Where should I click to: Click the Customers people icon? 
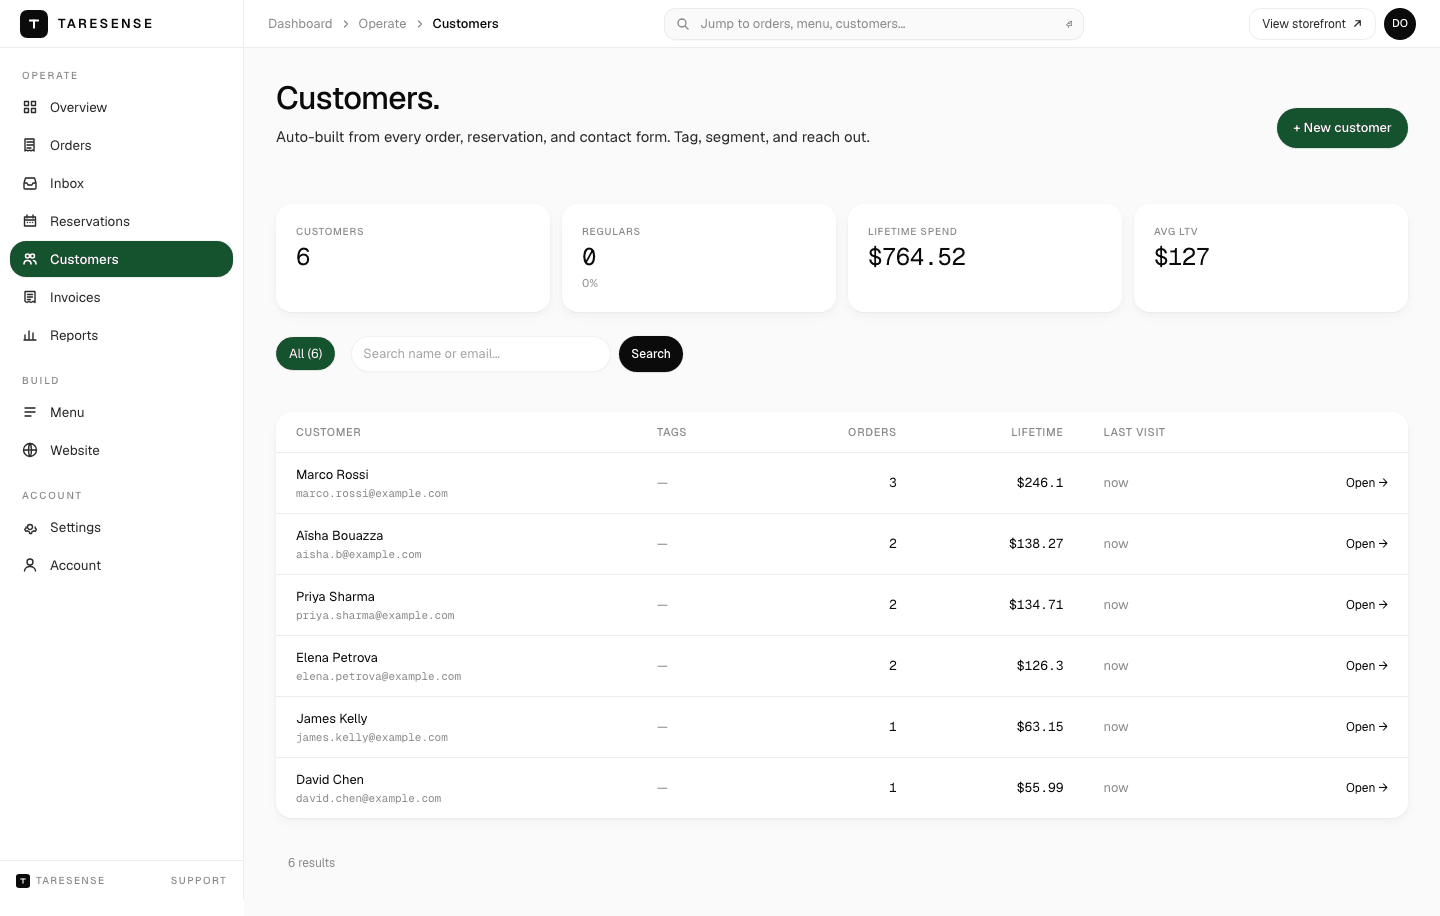click(x=30, y=259)
